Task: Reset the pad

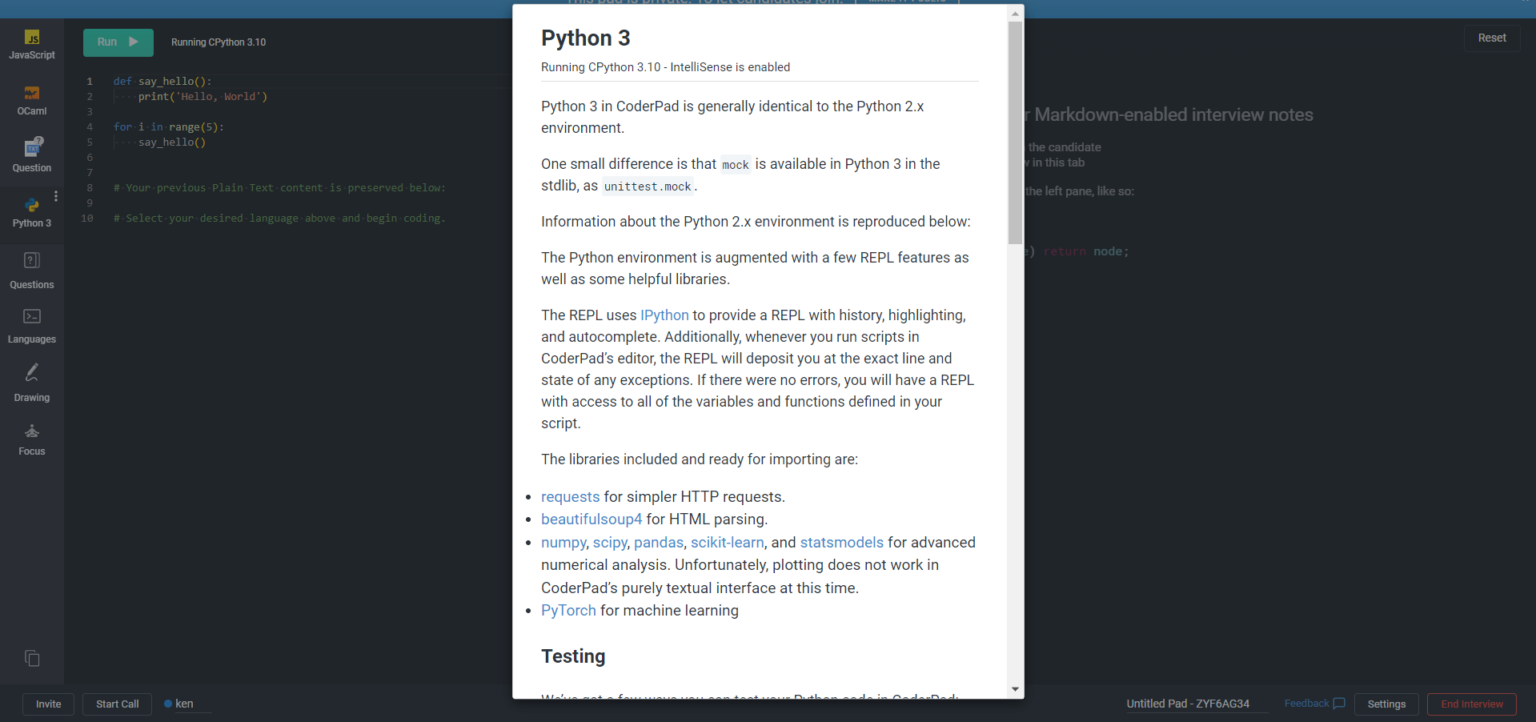Action: click(1492, 37)
